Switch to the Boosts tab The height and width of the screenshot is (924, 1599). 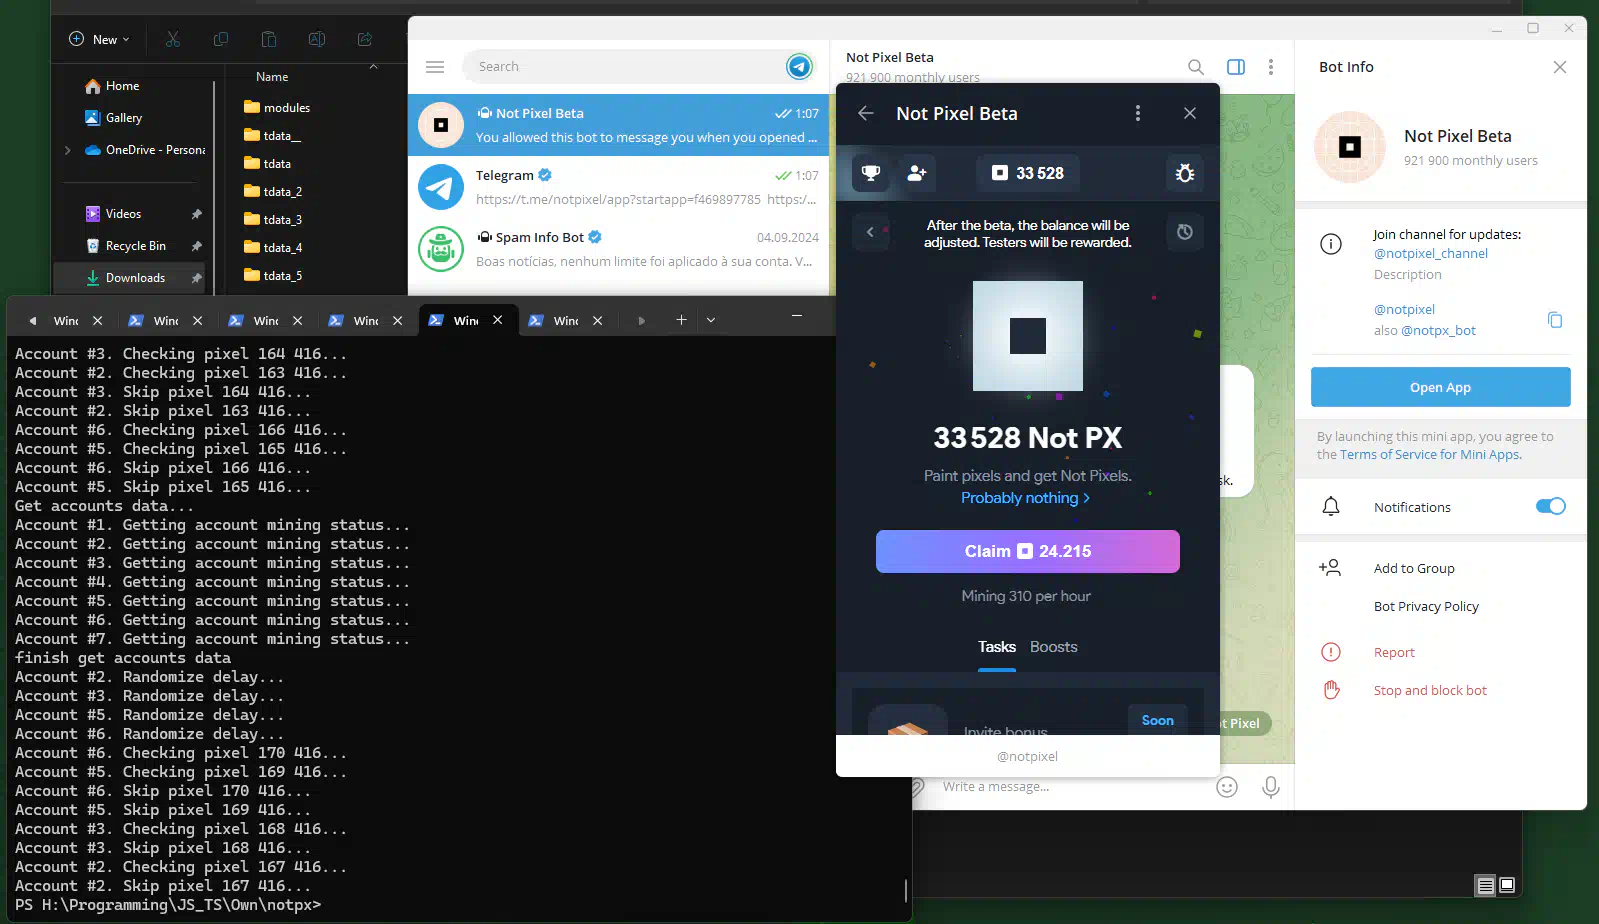[x=1053, y=647]
